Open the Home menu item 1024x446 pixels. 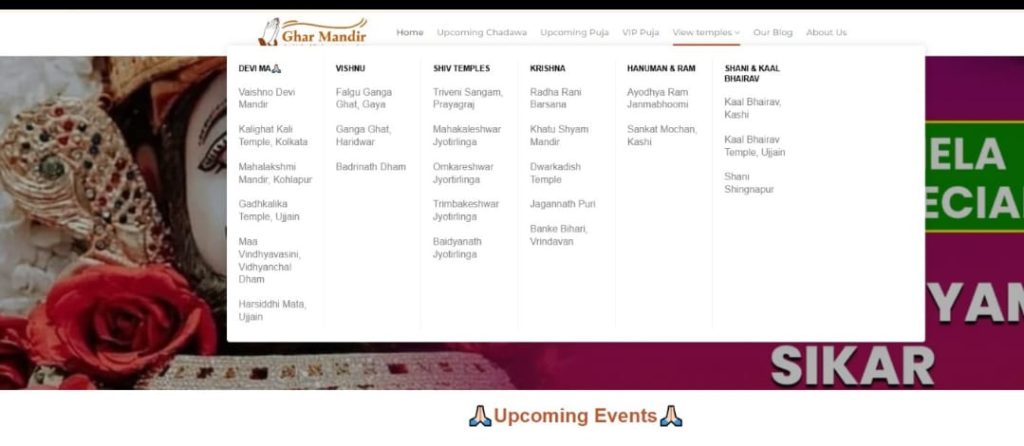coord(409,32)
